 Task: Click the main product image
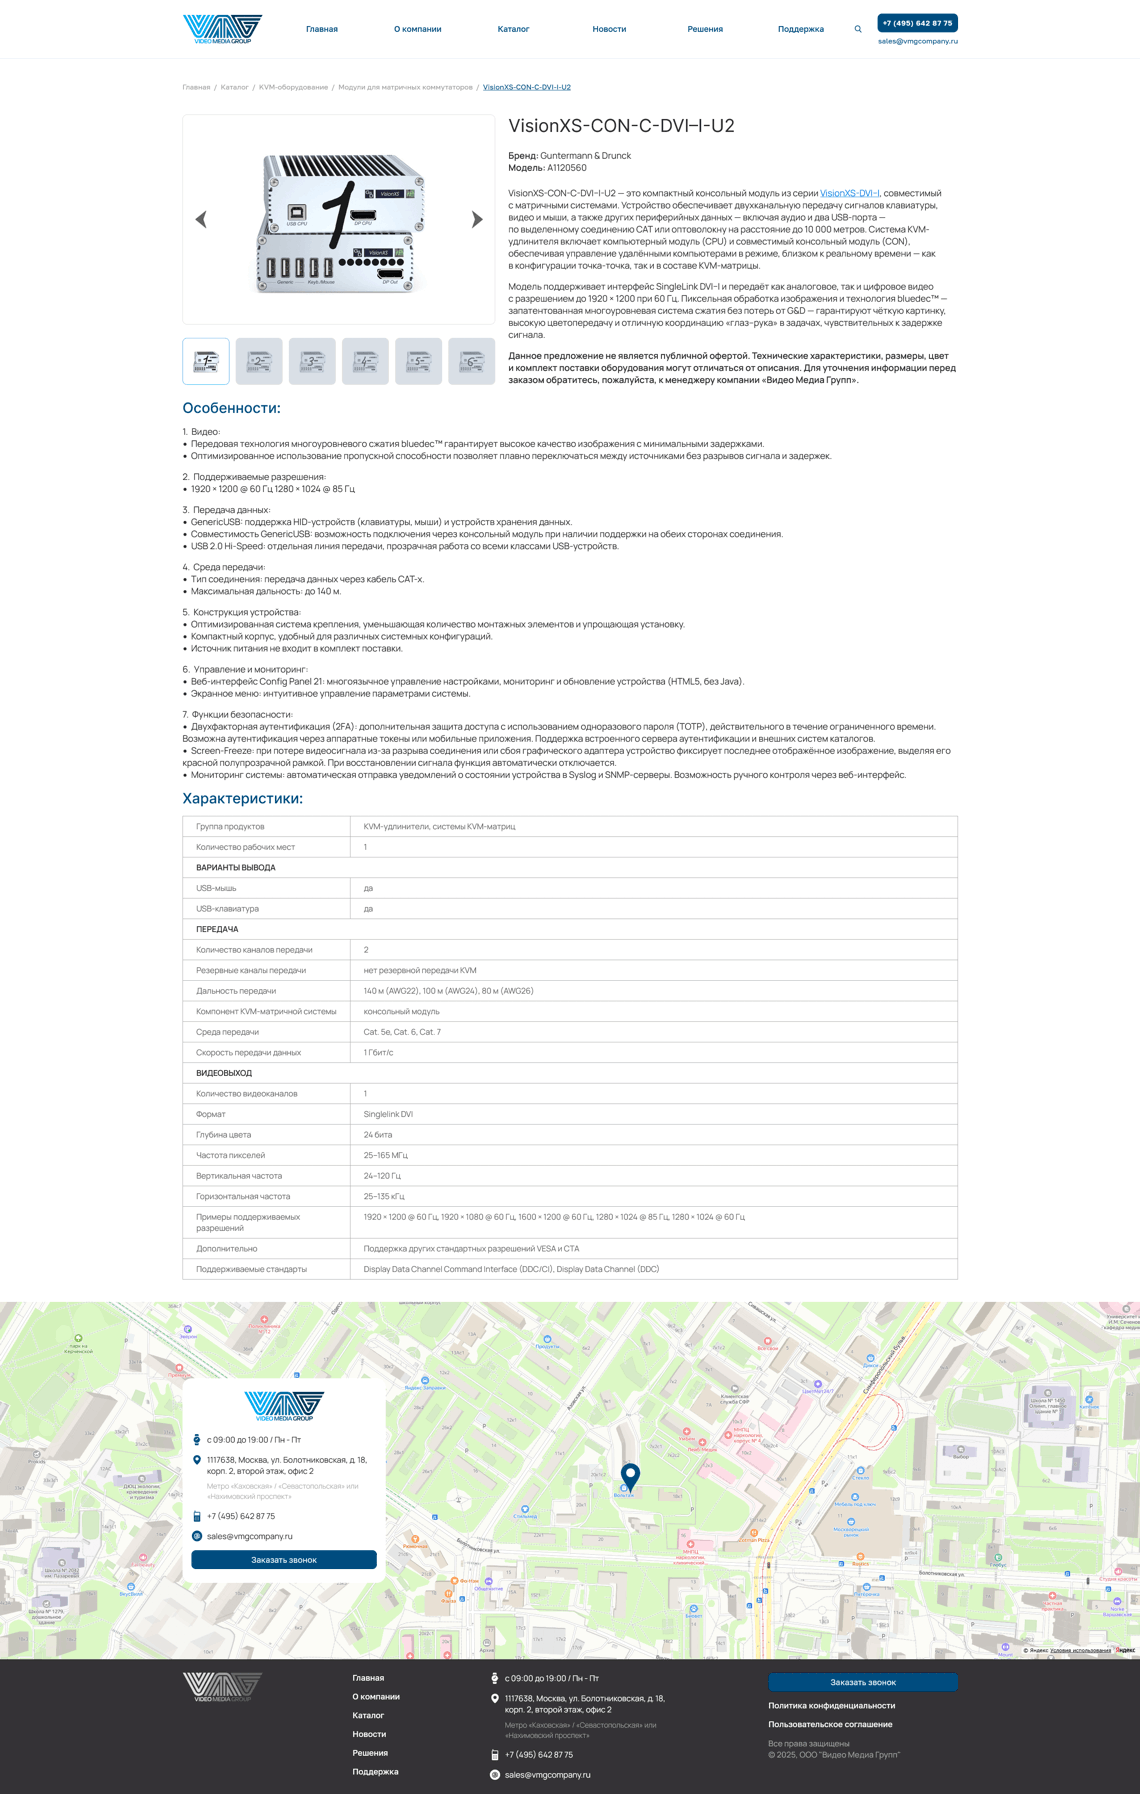pyautogui.click(x=339, y=220)
